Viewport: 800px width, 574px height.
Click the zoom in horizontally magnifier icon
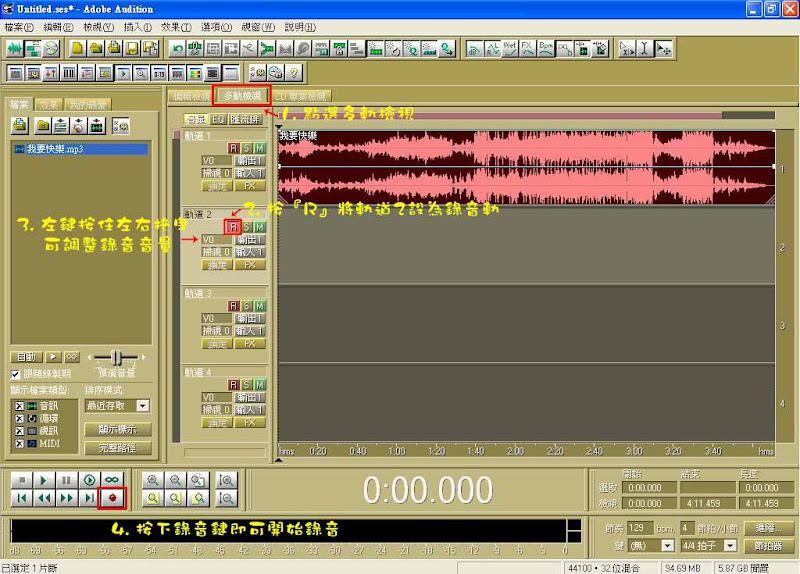(x=152, y=479)
